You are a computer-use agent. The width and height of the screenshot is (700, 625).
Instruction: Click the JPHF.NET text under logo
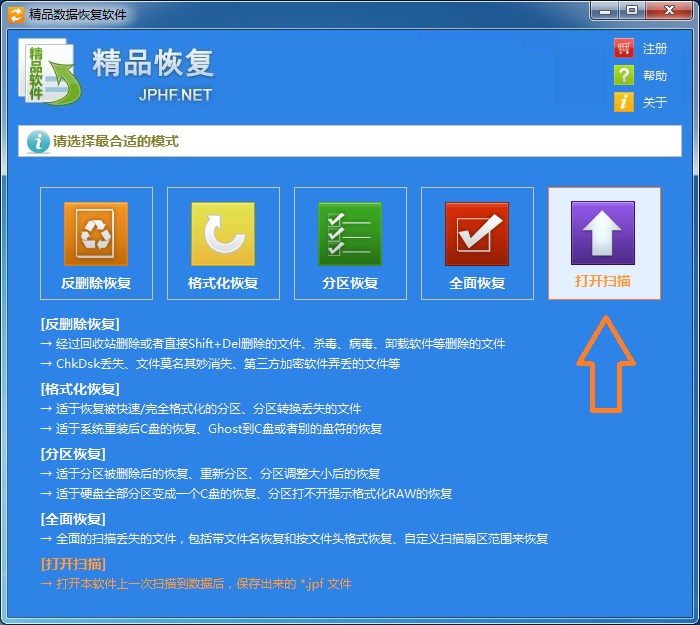pyautogui.click(x=175, y=95)
